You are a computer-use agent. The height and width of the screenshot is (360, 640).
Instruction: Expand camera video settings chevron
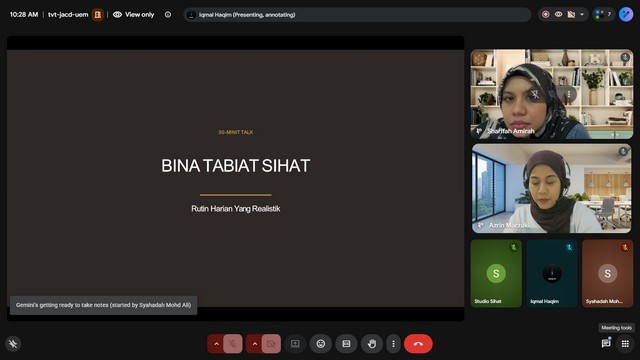point(255,344)
